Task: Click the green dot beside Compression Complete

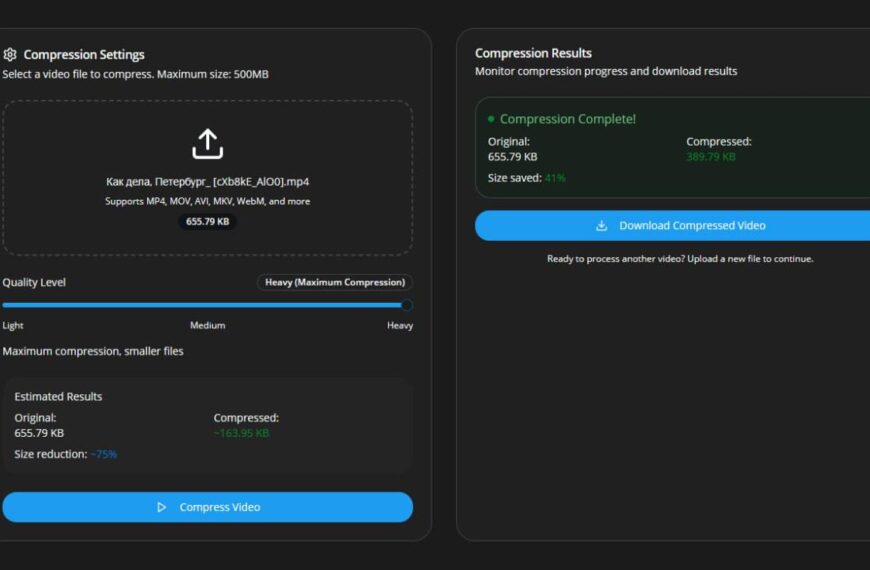Action: click(491, 119)
